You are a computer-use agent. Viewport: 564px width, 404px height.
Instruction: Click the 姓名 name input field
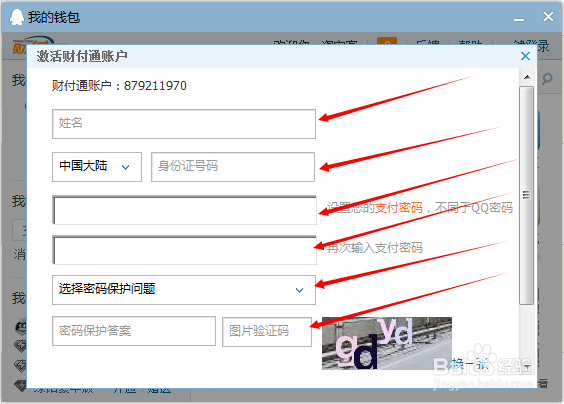coord(184,124)
